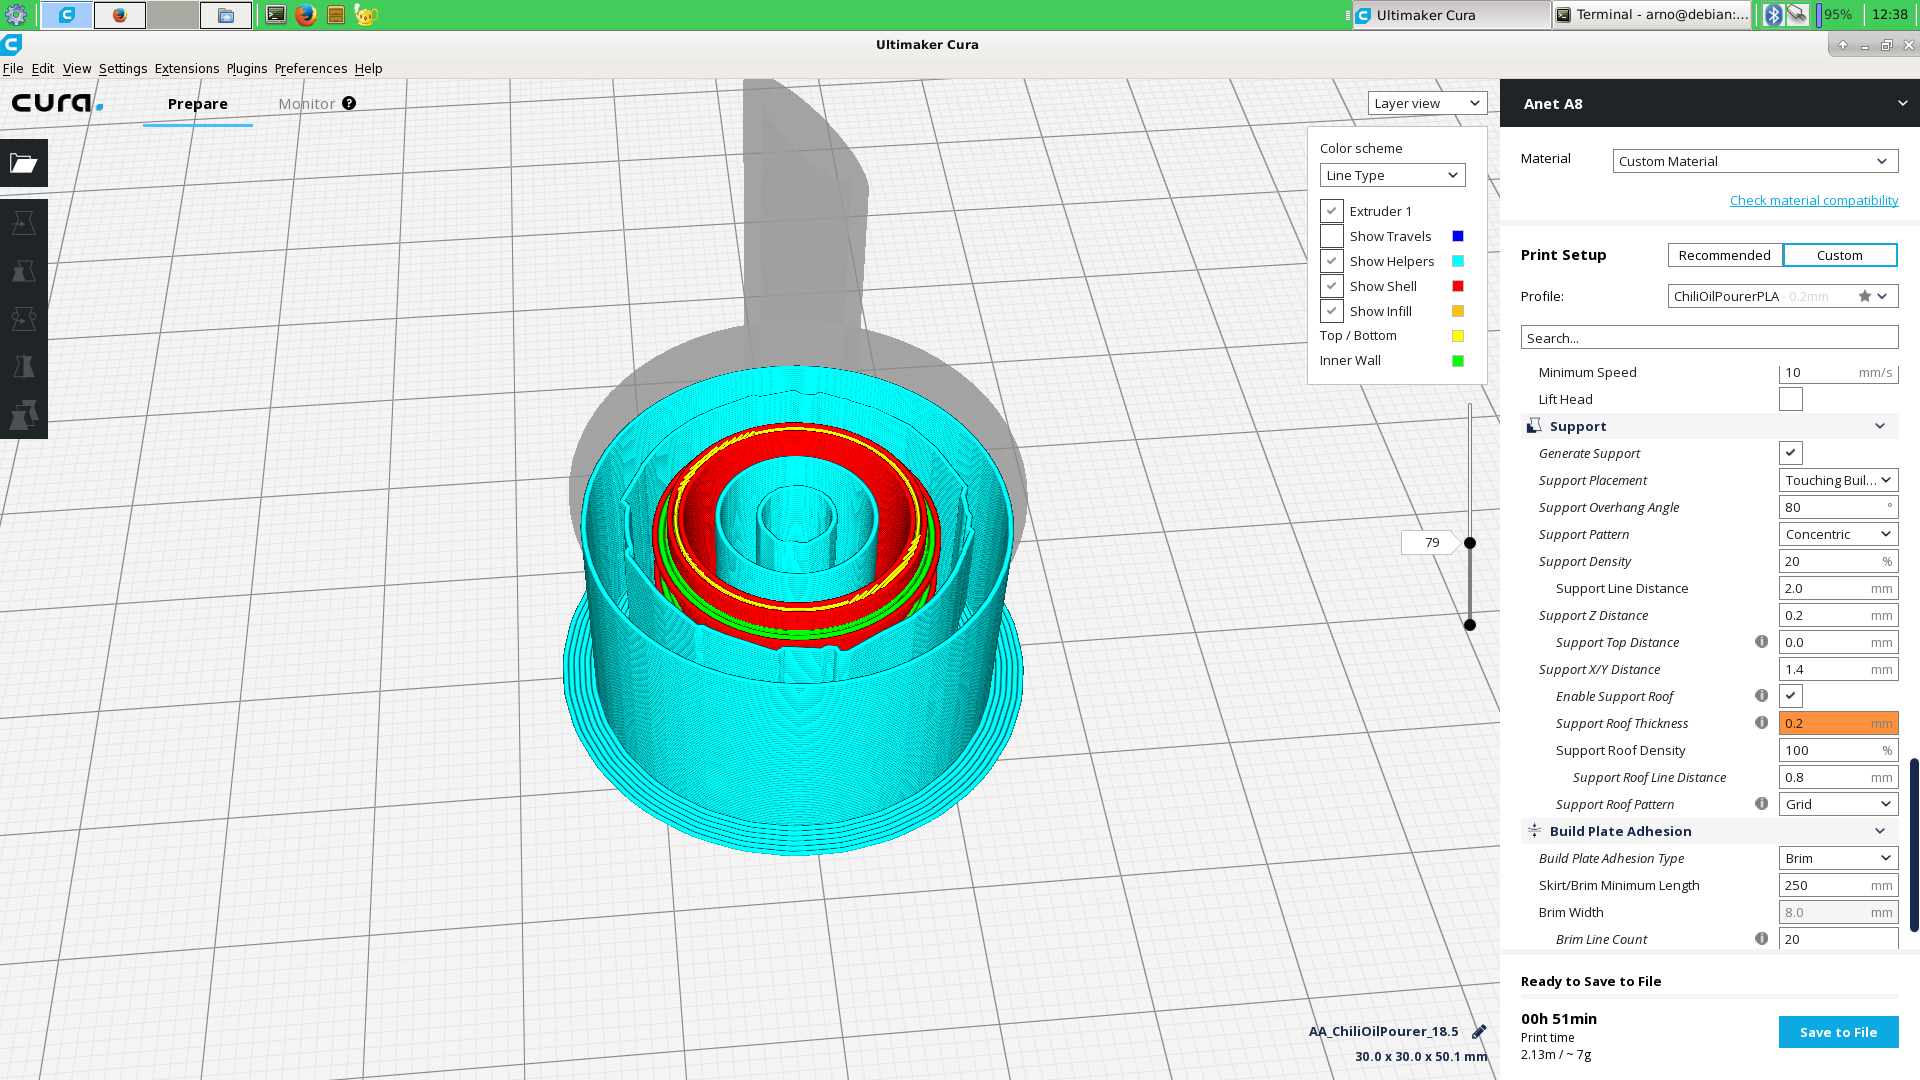This screenshot has height=1080, width=1920.
Task: Open the Color scheme Line Type dropdown
Action: [1392, 175]
